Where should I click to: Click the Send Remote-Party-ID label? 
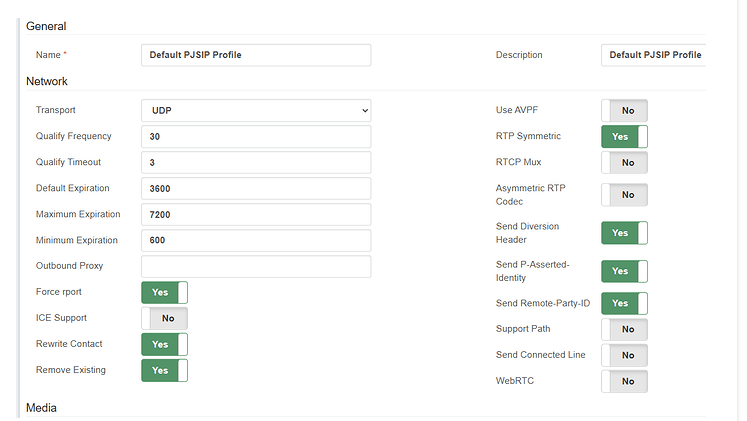point(543,303)
